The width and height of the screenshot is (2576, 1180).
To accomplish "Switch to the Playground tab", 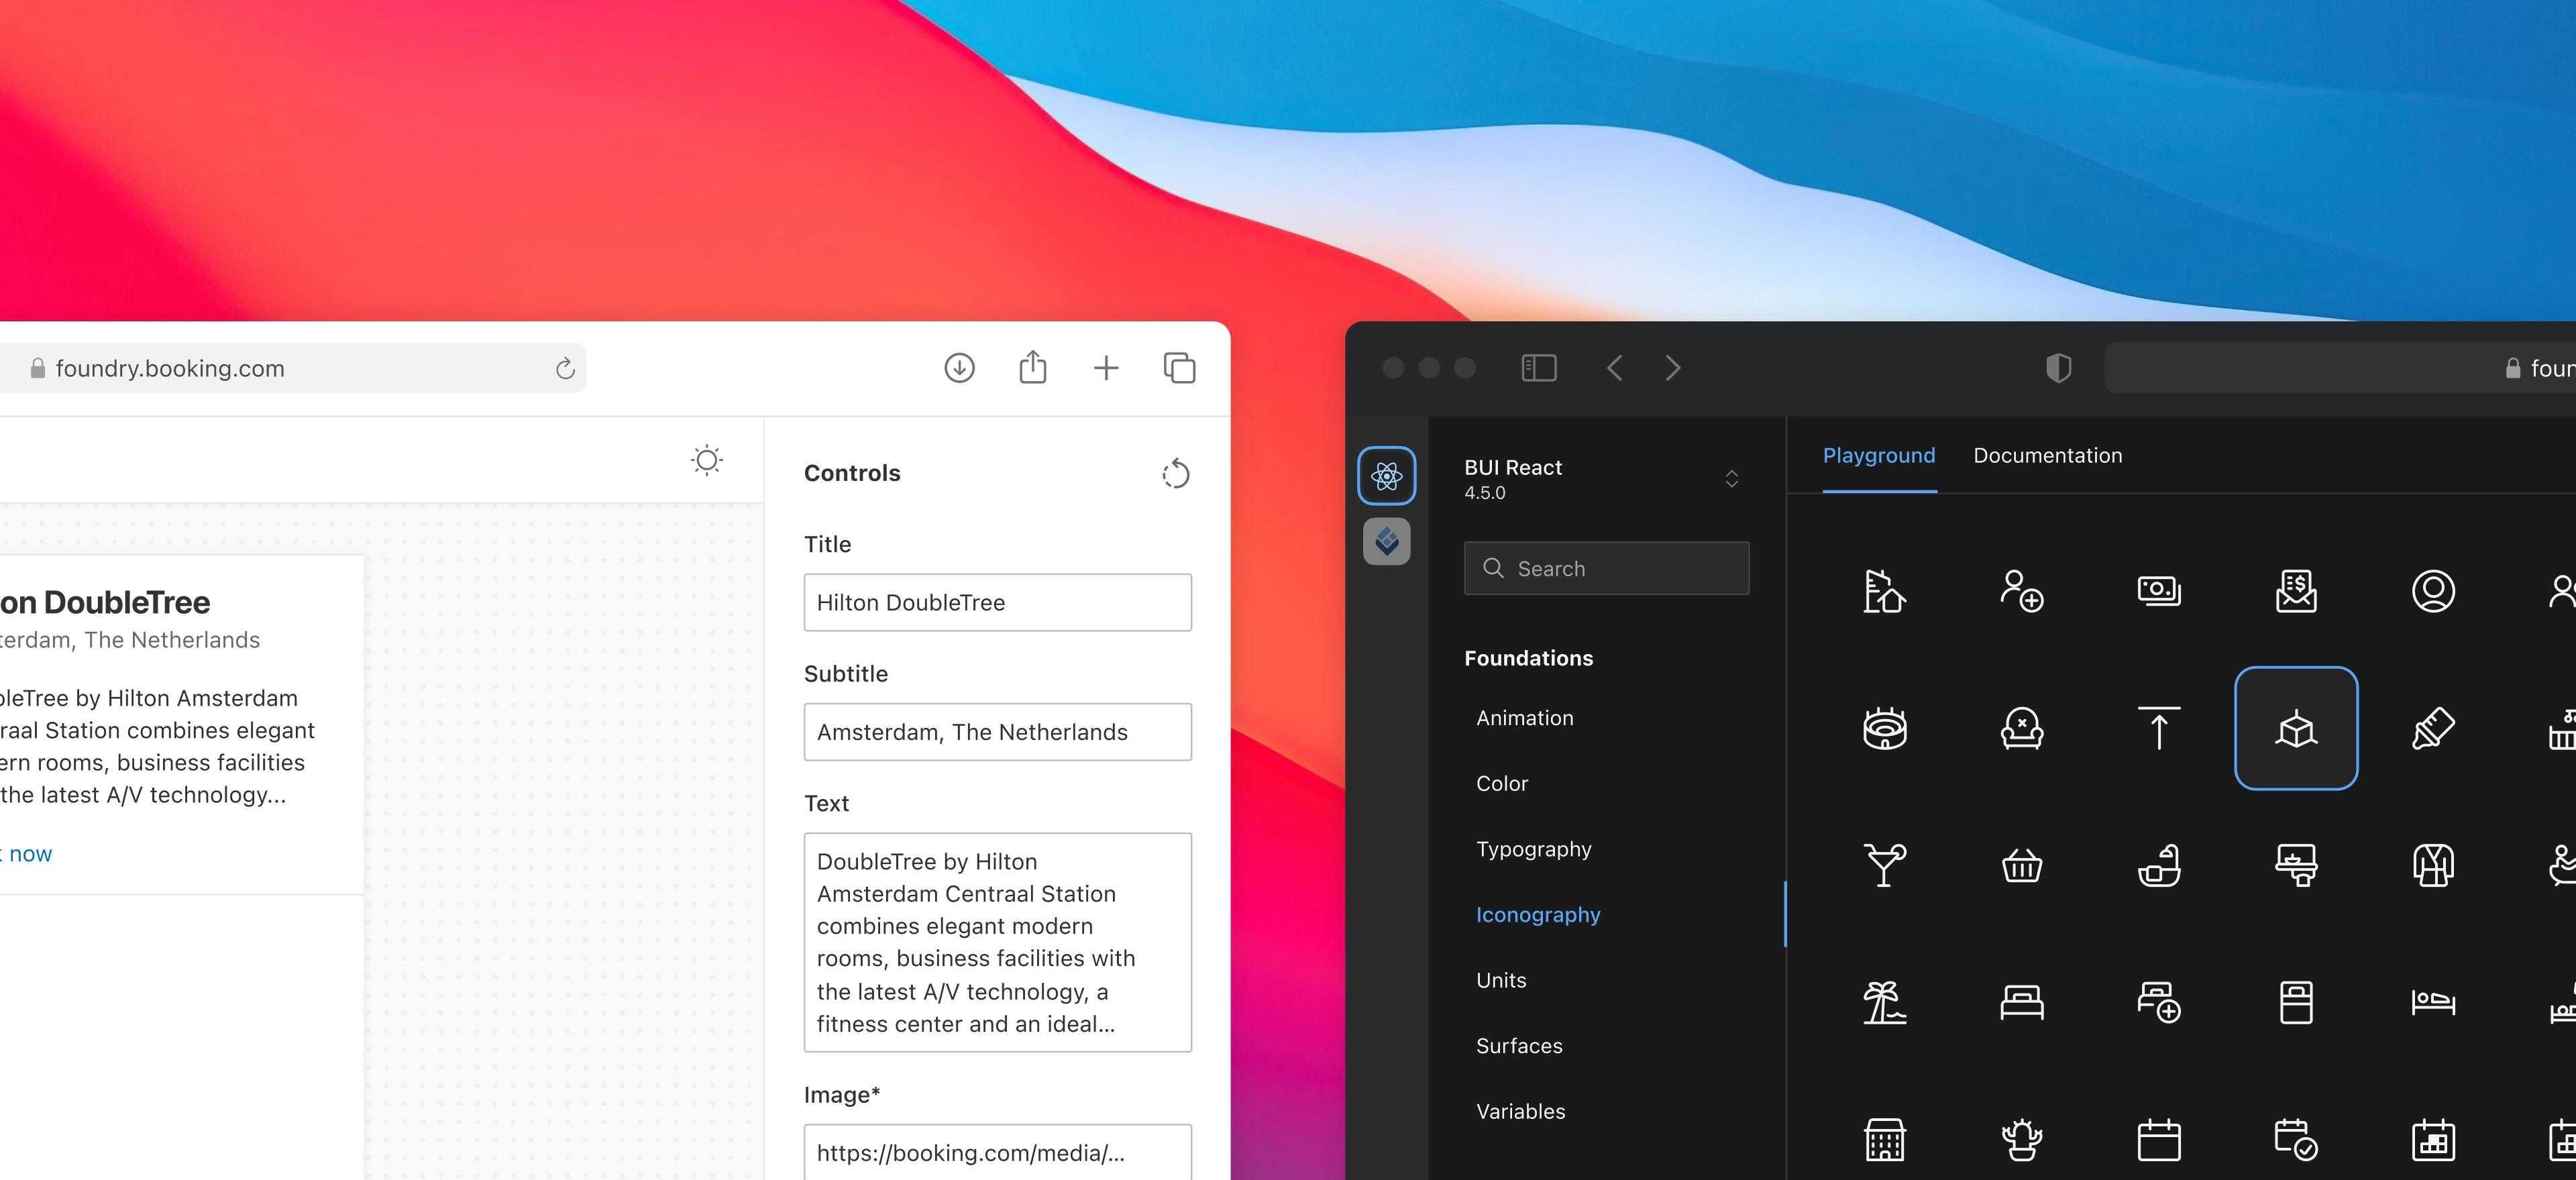I will [x=1878, y=456].
